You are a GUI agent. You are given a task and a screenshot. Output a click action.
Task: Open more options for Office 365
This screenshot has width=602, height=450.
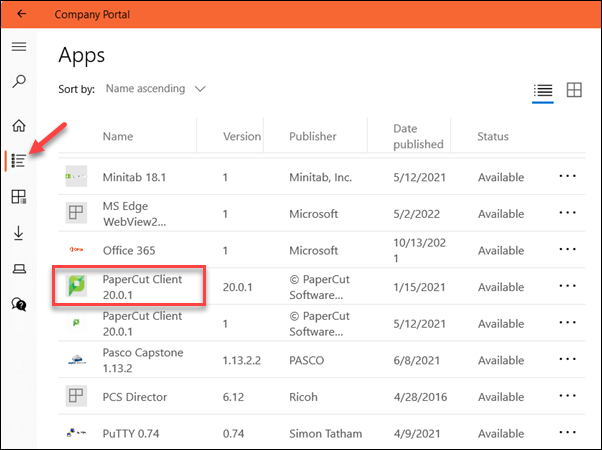tap(567, 250)
